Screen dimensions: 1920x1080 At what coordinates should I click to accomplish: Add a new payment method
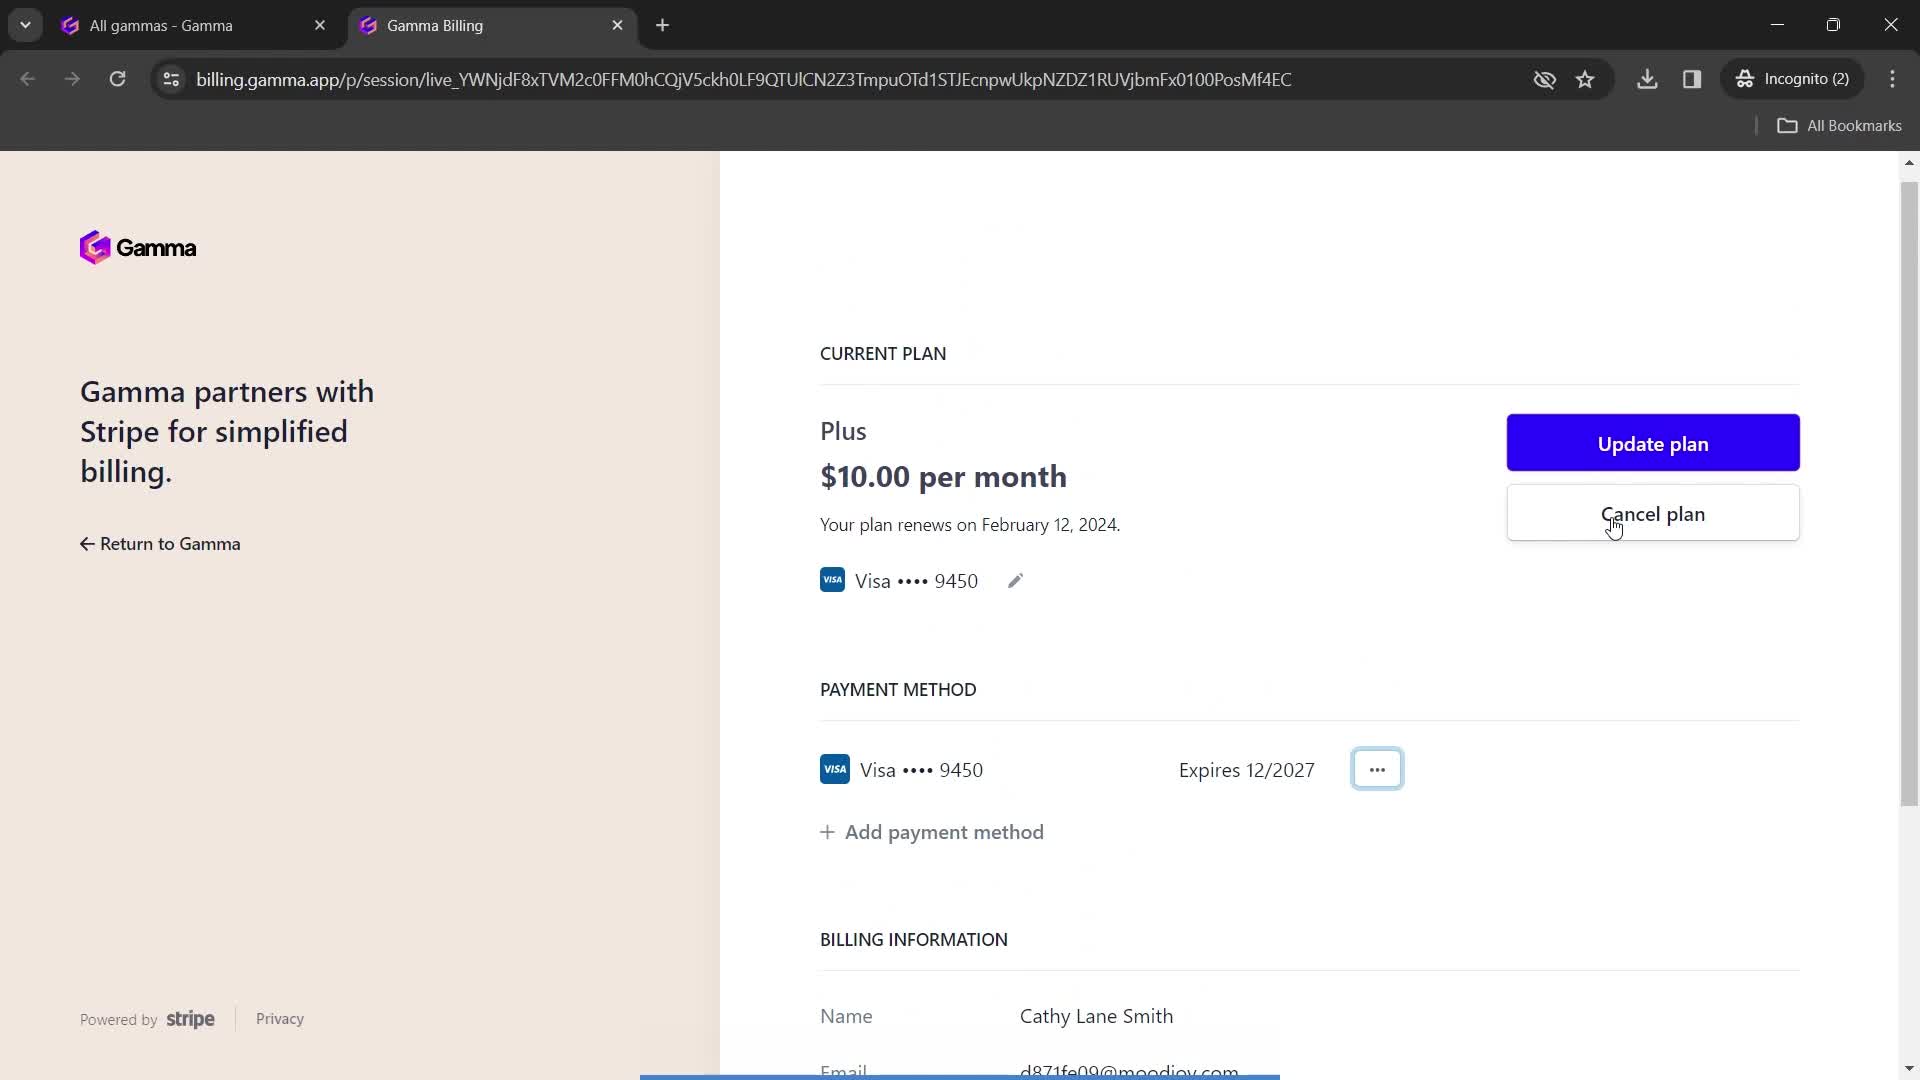[x=932, y=832]
